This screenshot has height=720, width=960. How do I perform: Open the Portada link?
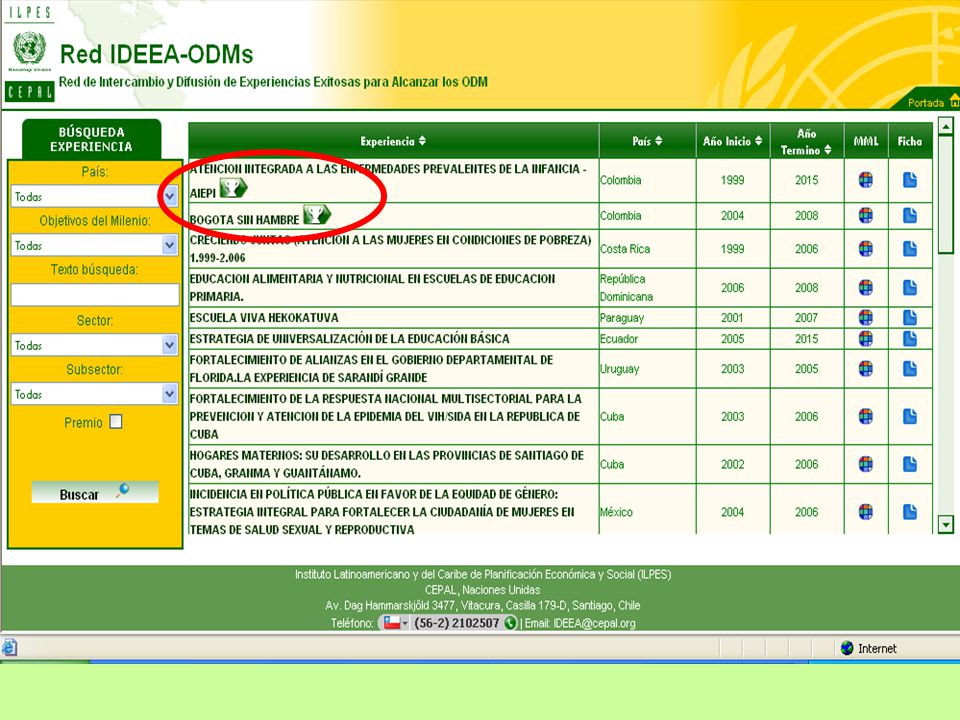point(925,103)
